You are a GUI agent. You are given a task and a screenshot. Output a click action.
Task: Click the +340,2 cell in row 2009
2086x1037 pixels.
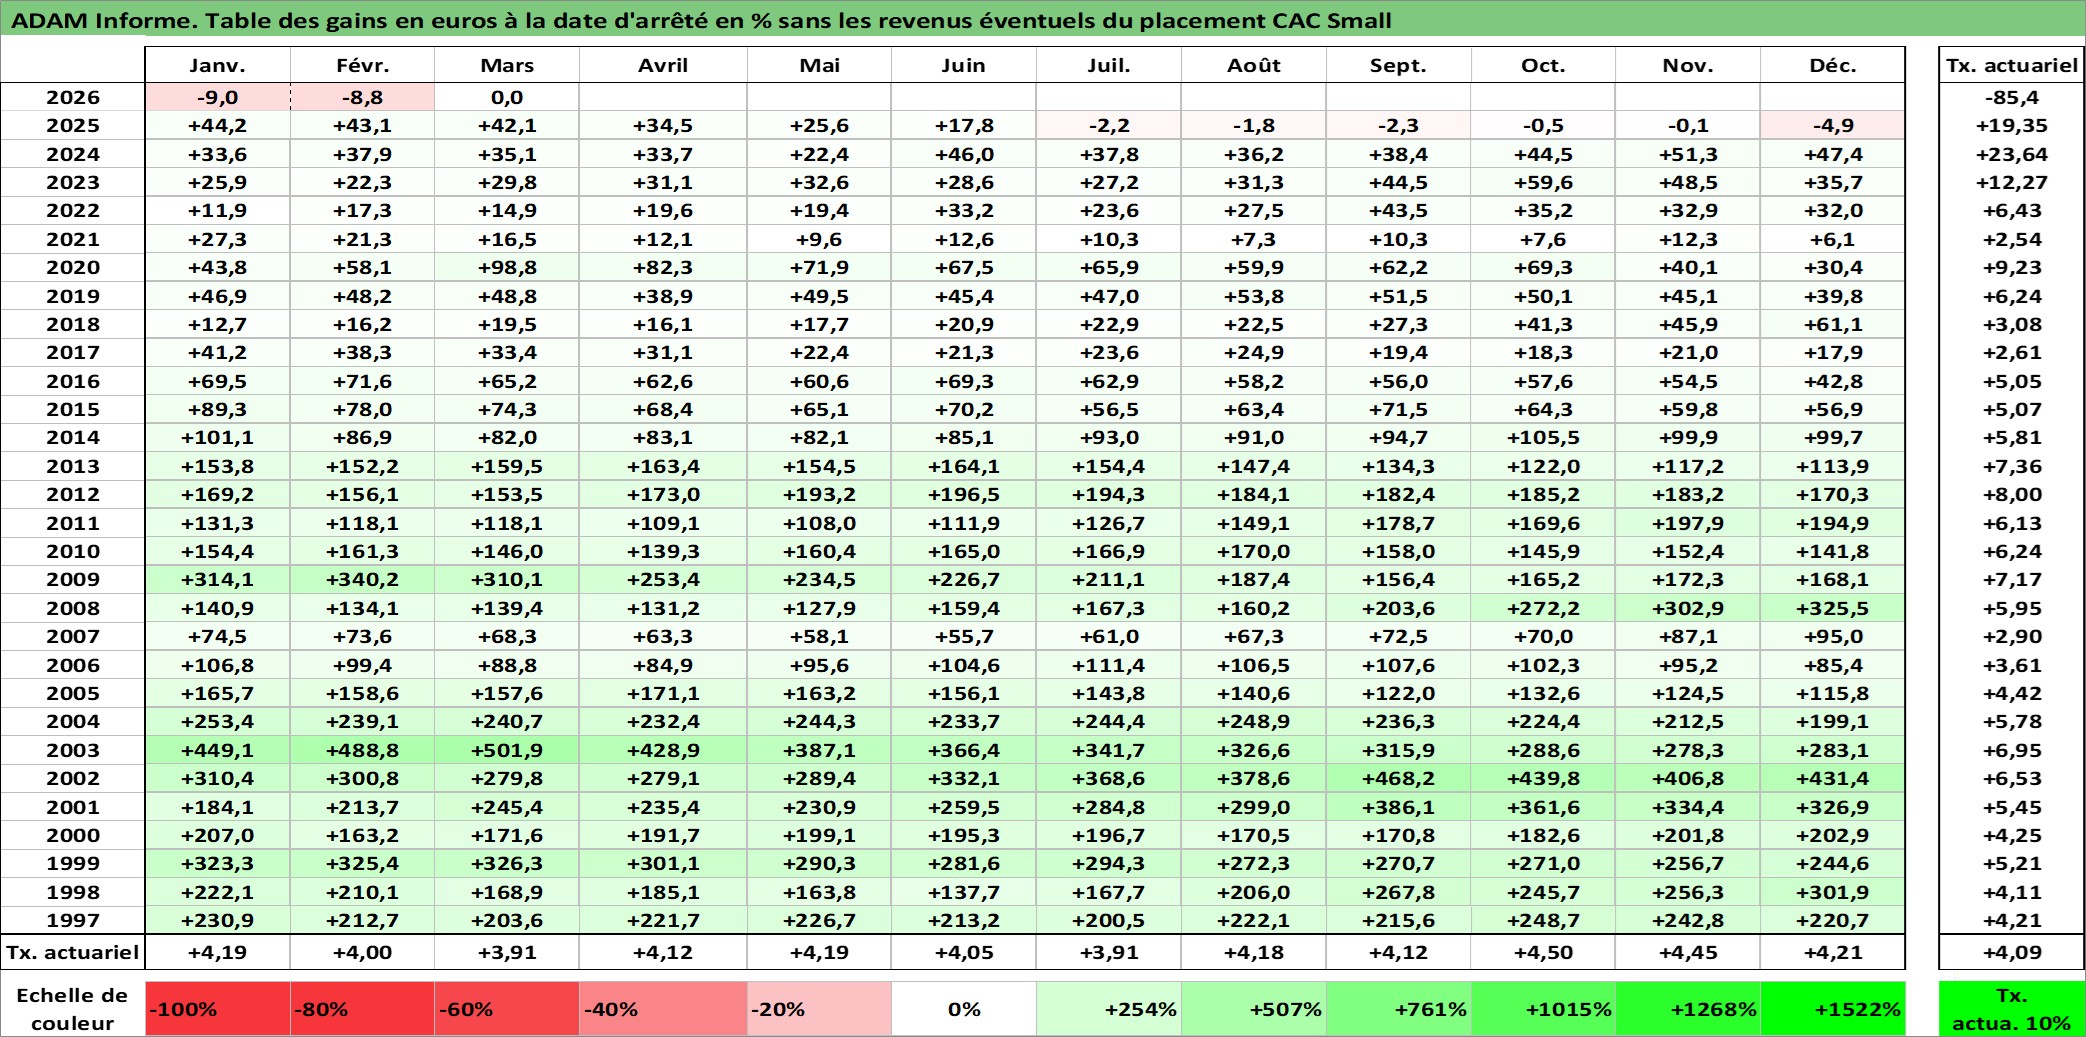362,579
